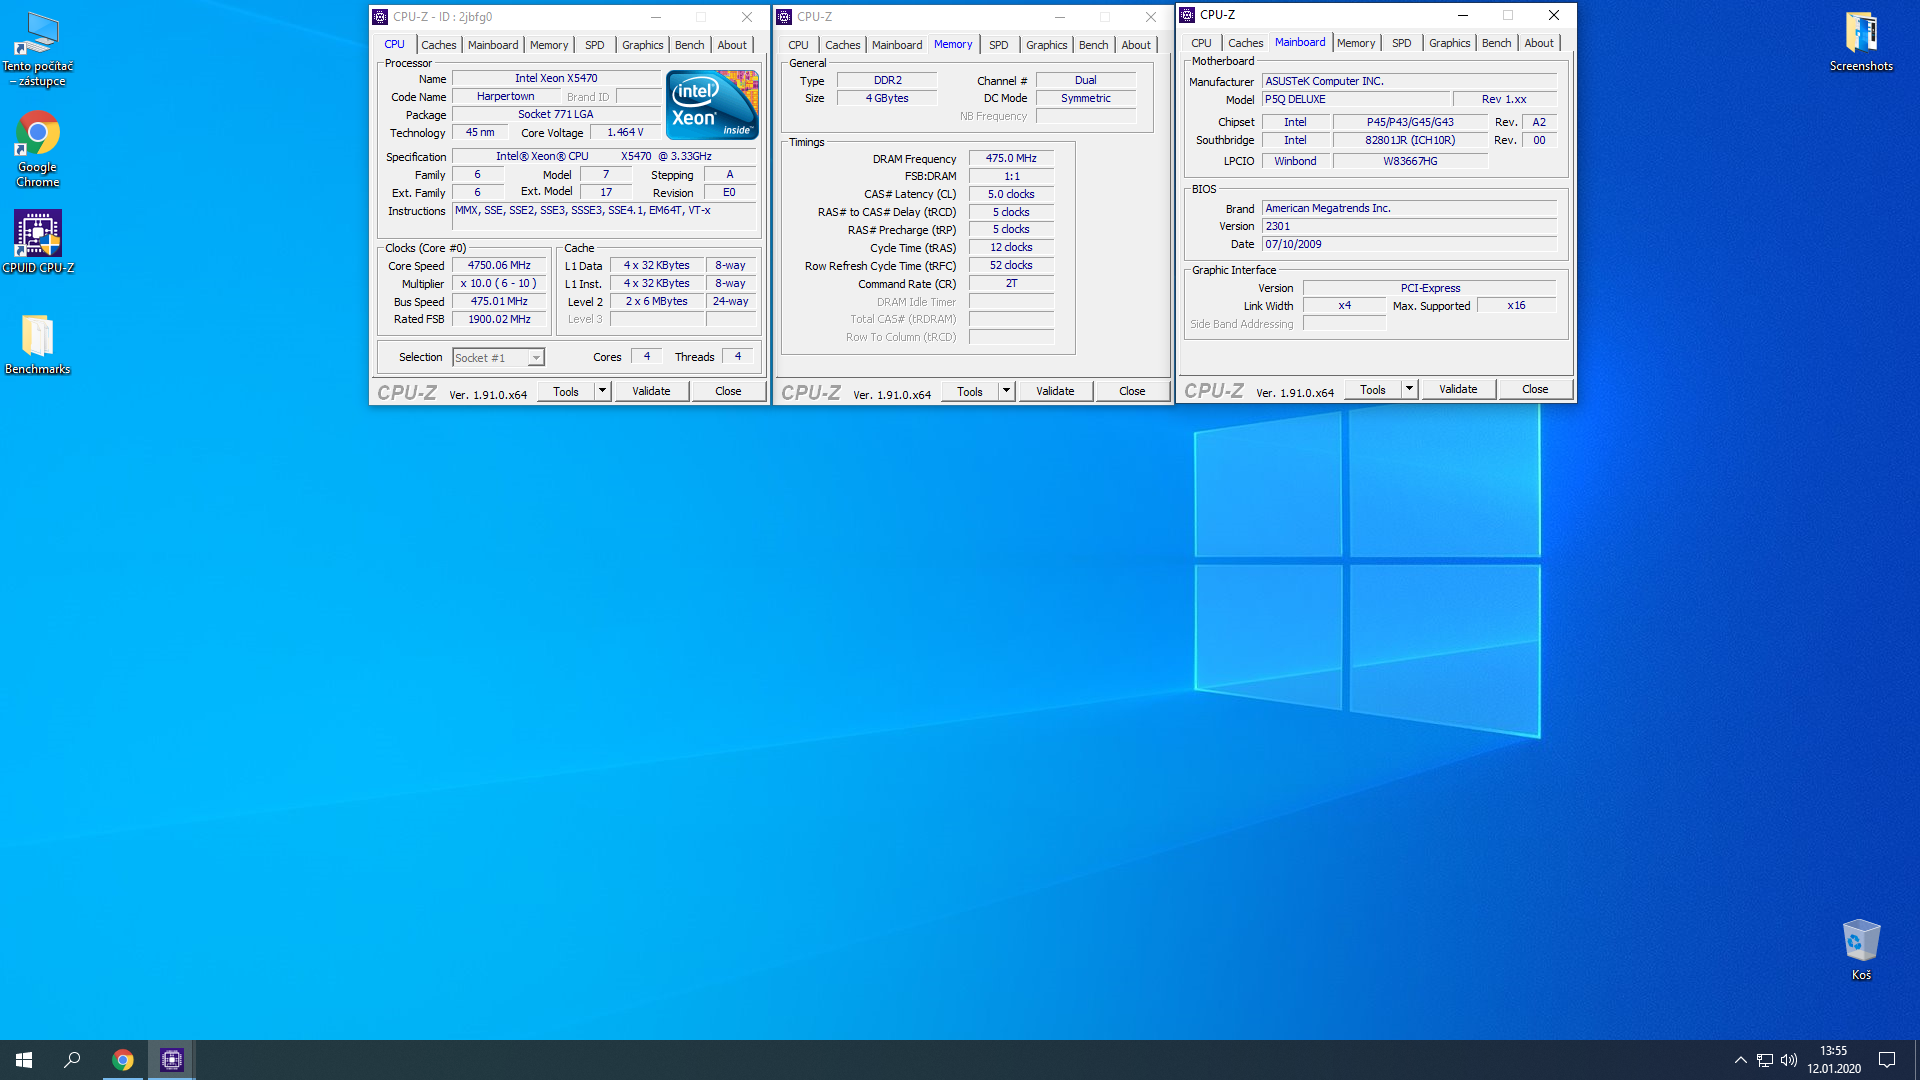Expand Tools dropdown arrow in right CPU-Z window
This screenshot has height=1080, width=1920.
coord(1409,389)
